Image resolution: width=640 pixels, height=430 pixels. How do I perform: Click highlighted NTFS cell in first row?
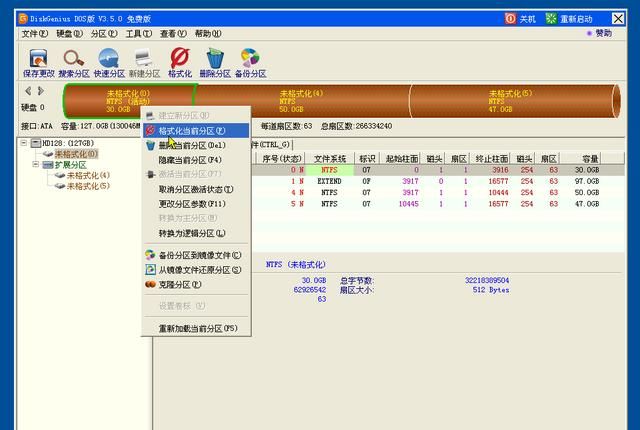pyautogui.click(x=329, y=170)
